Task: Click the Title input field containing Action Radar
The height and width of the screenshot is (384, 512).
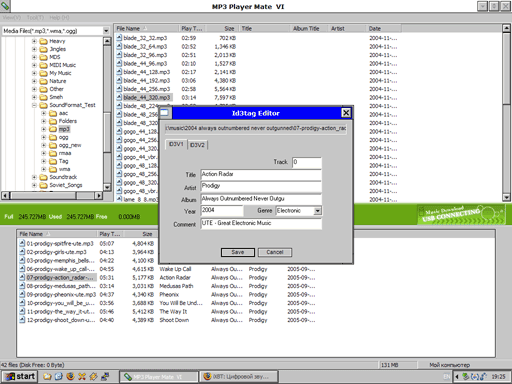Action: 261,174
